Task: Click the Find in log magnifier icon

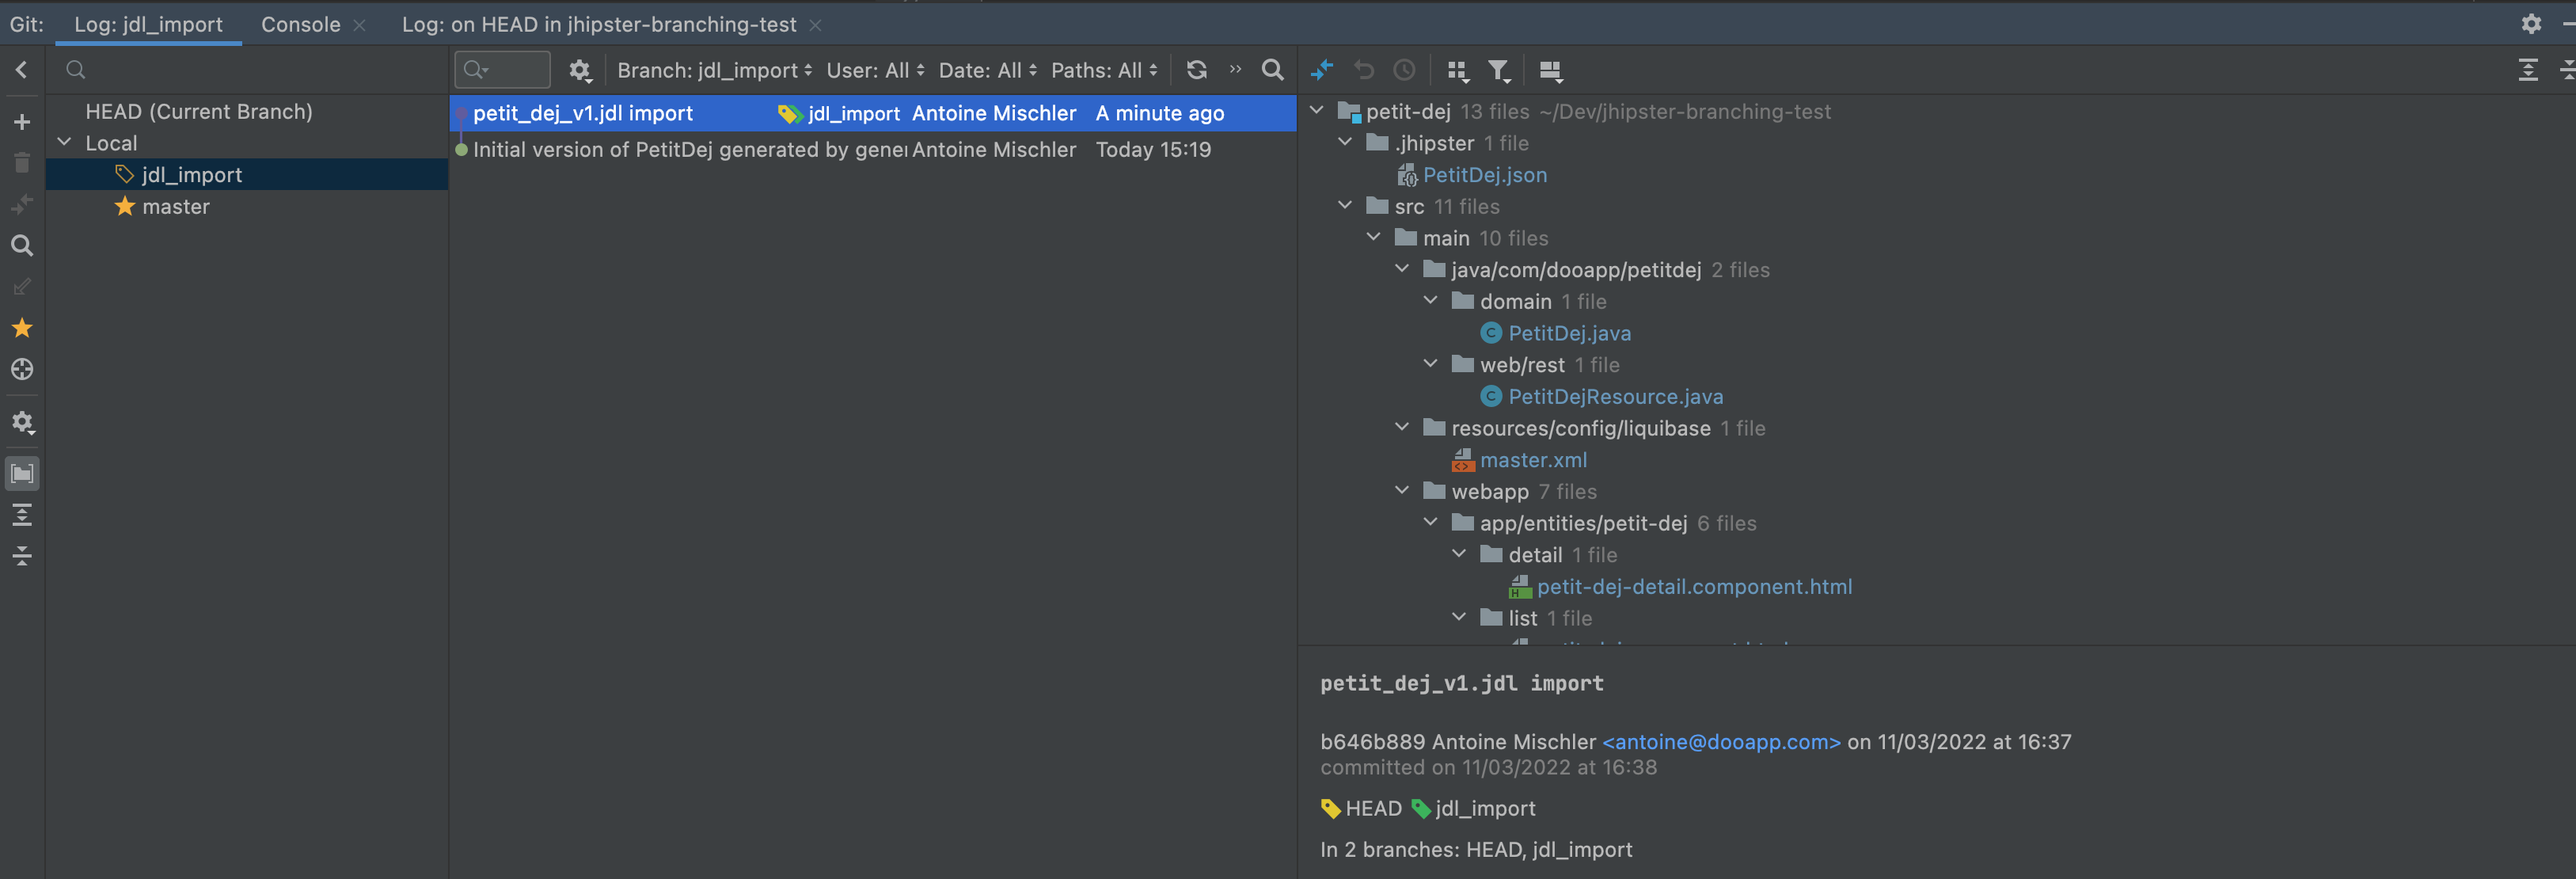Action: pyautogui.click(x=1272, y=70)
